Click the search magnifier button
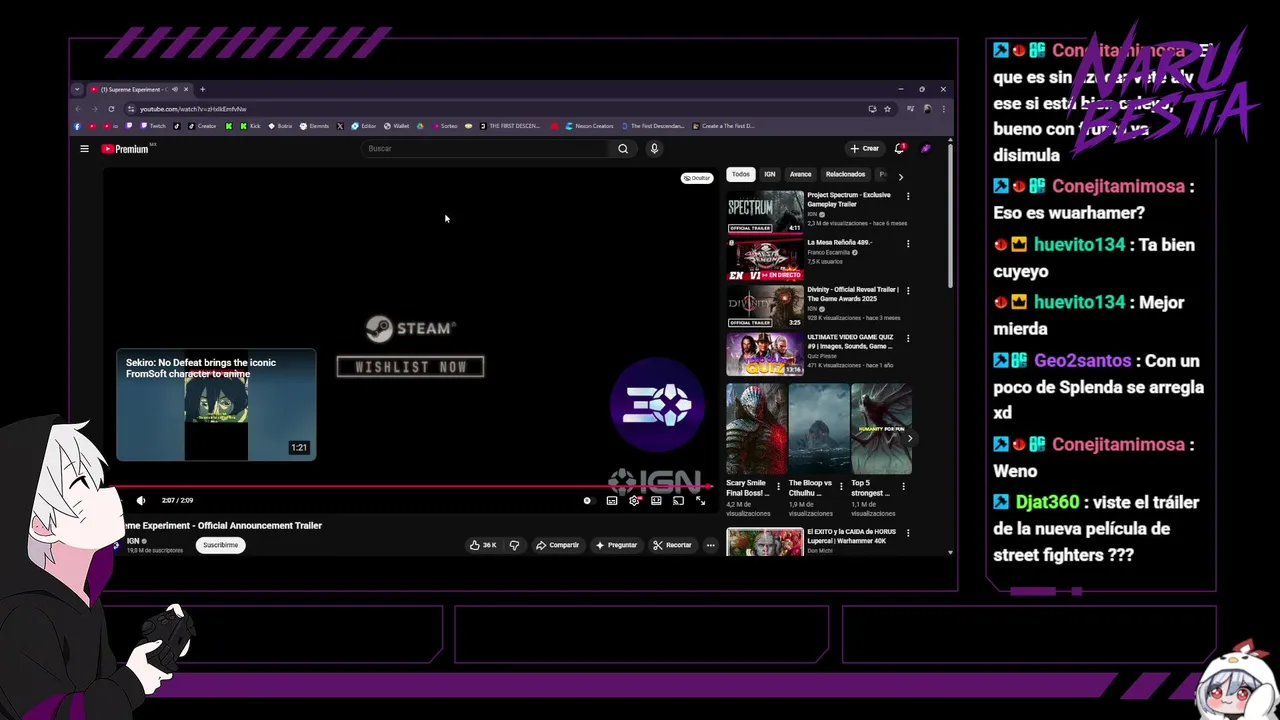The height and width of the screenshot is (720, 1280). 623,149
